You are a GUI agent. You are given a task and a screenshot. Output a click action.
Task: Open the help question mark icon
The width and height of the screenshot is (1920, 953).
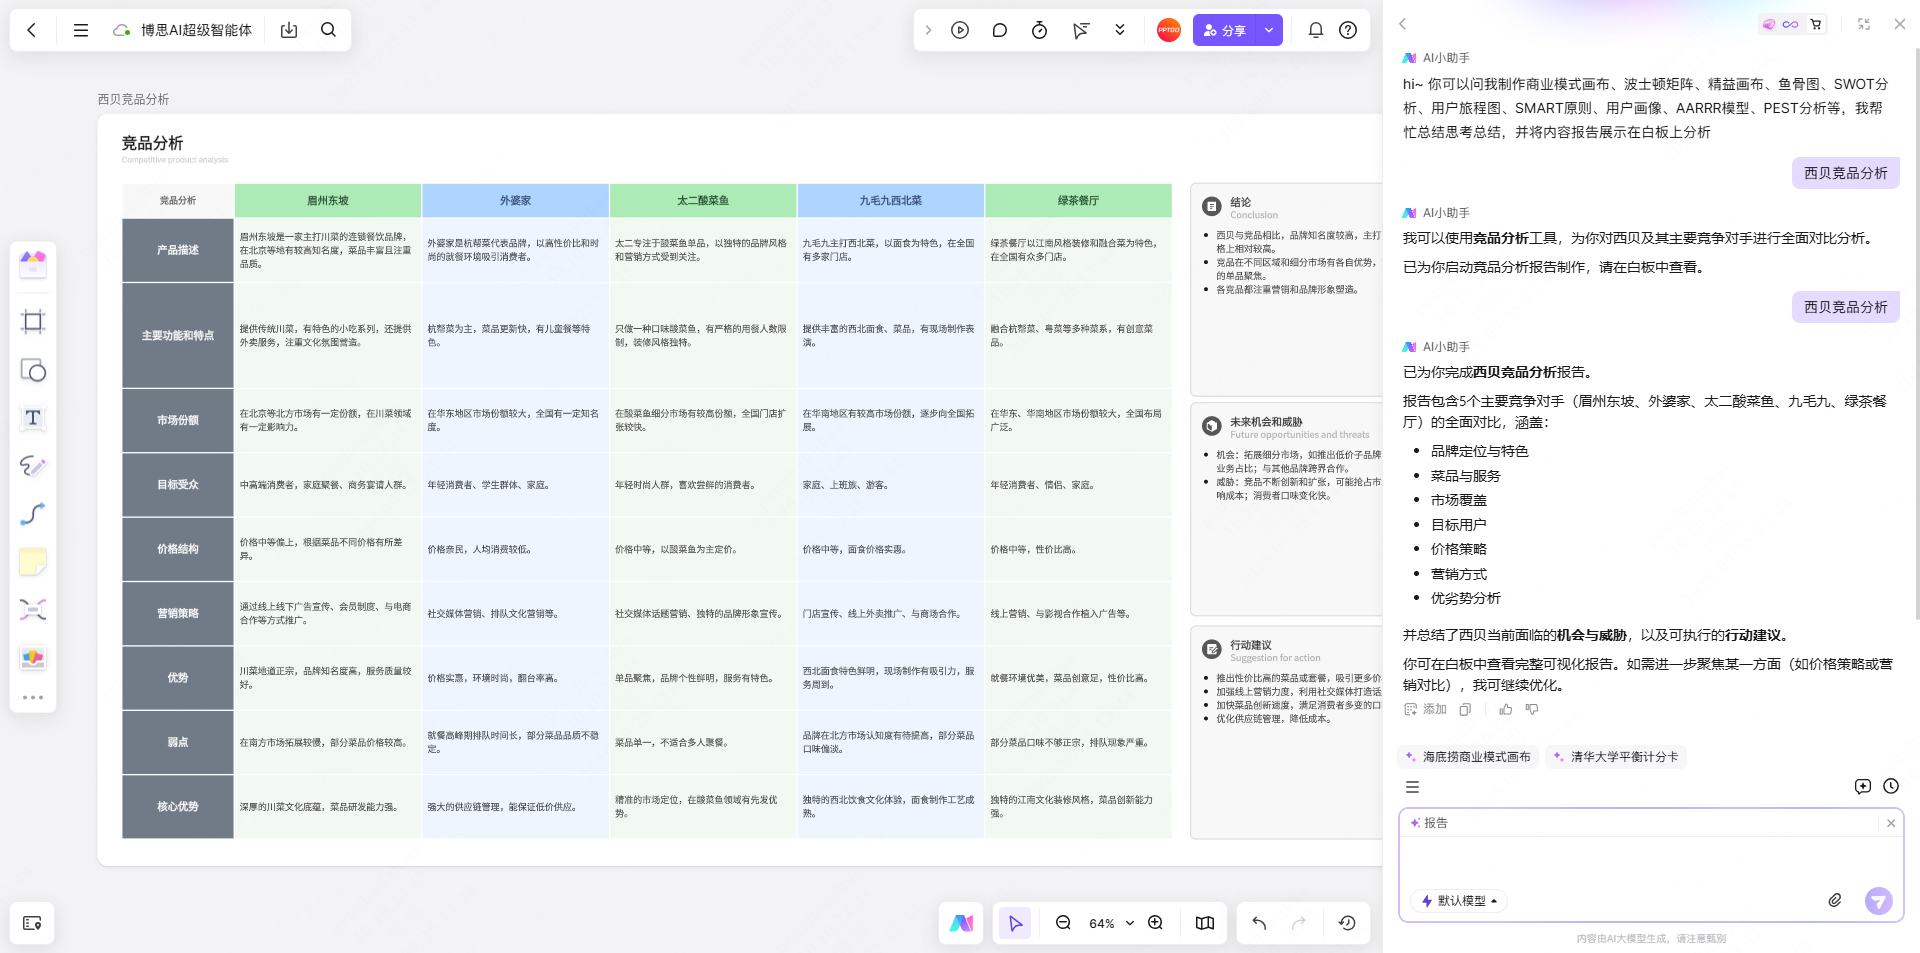point(1348,30)
